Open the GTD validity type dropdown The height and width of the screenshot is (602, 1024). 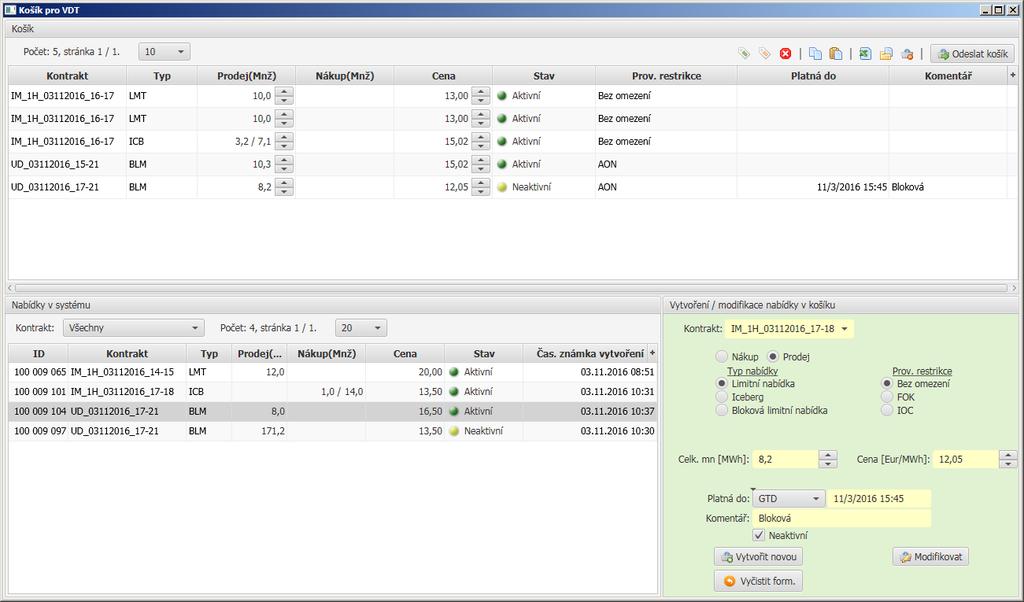coord(788,498)
